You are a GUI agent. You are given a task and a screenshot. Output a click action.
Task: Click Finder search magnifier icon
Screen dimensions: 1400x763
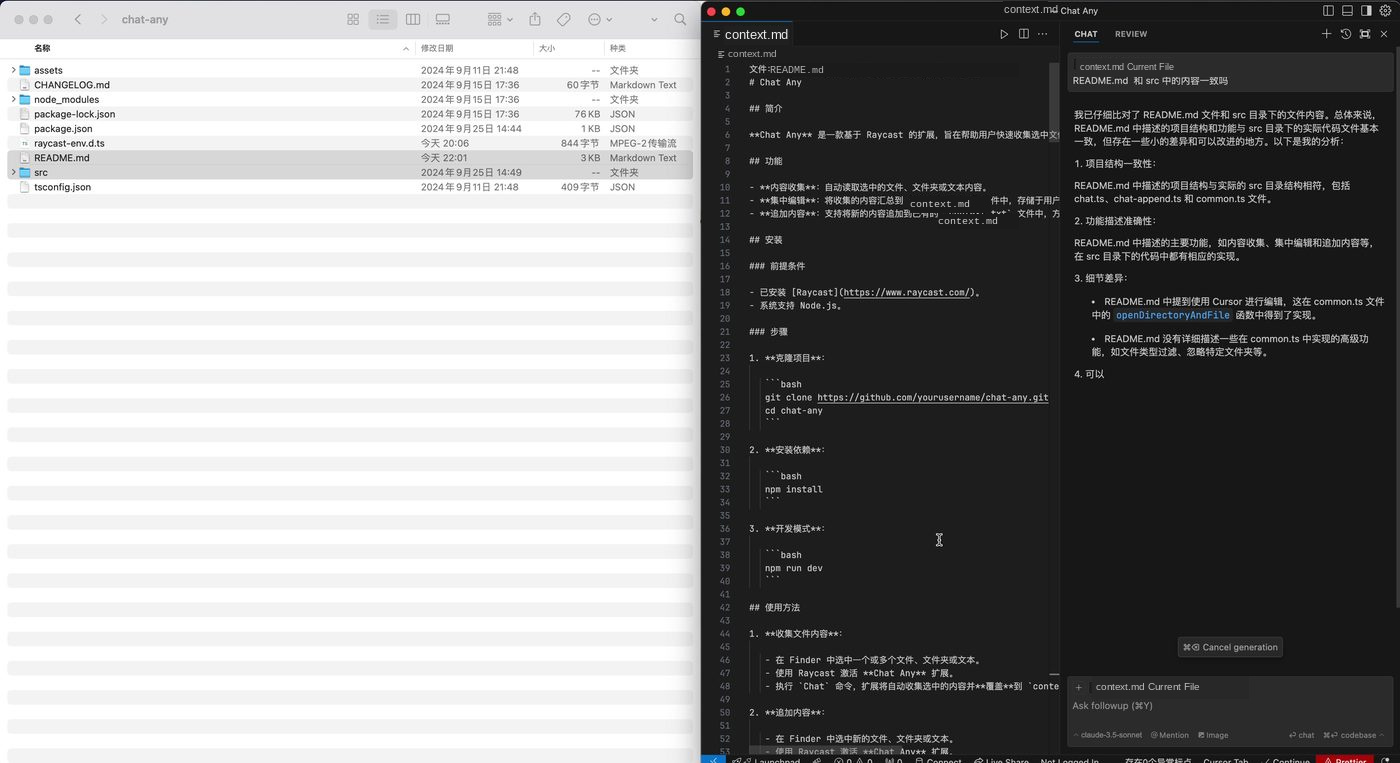(x=680, y=19)
